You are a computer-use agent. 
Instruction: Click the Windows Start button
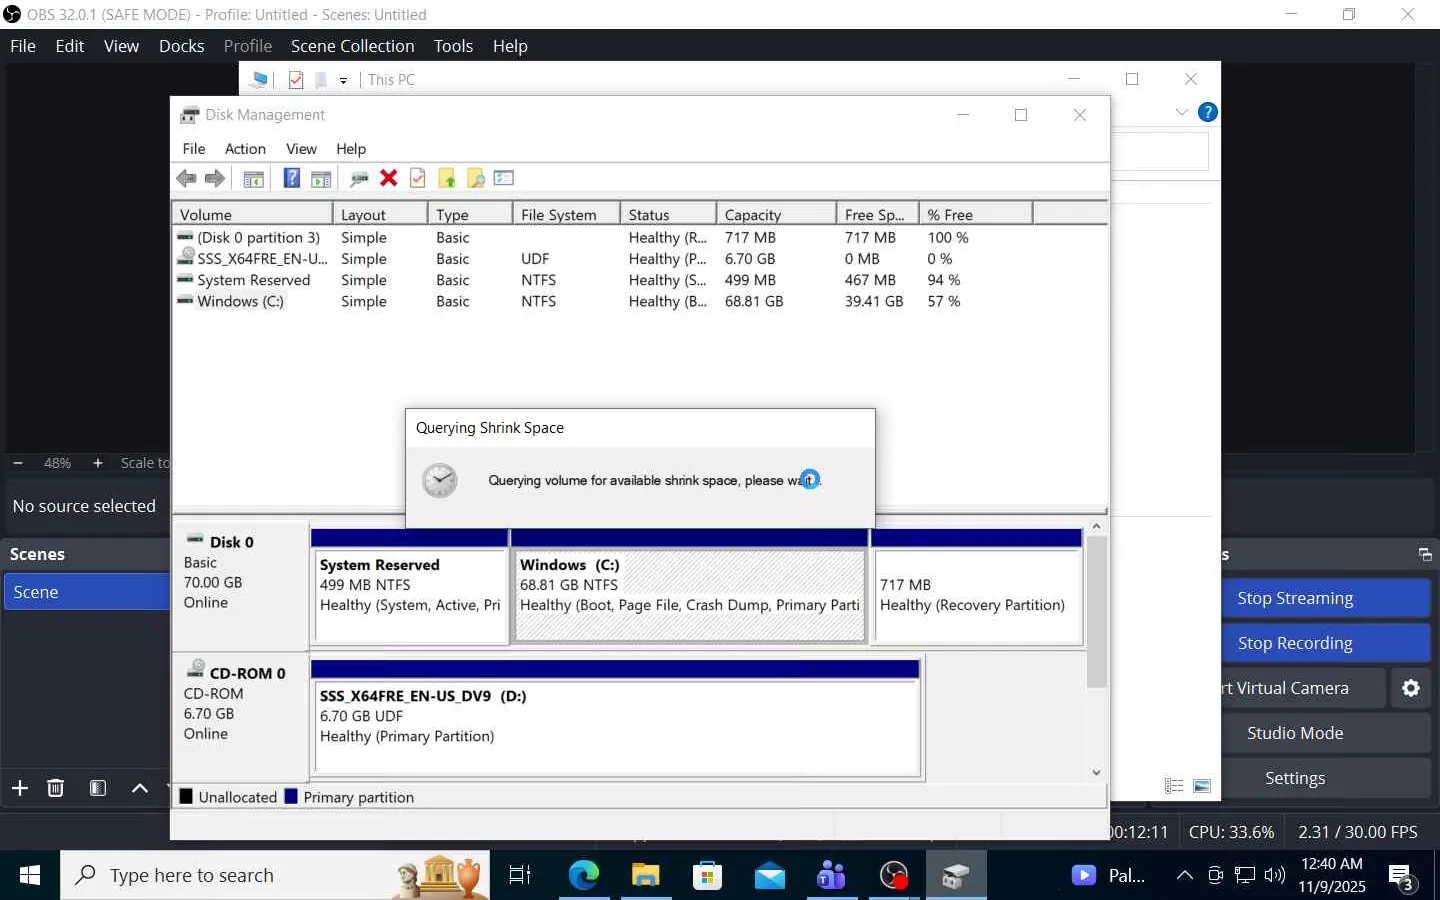coord(30,876)
